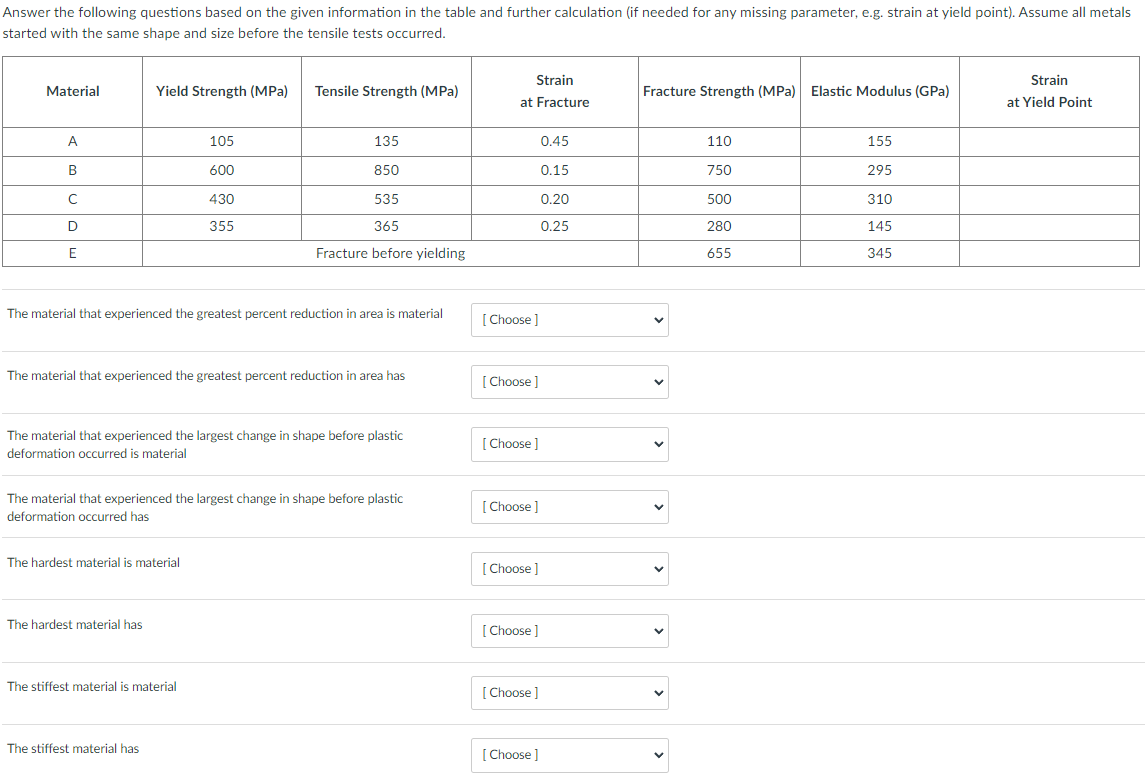Open the stiffest material dropdown

(x=569, y=693)
